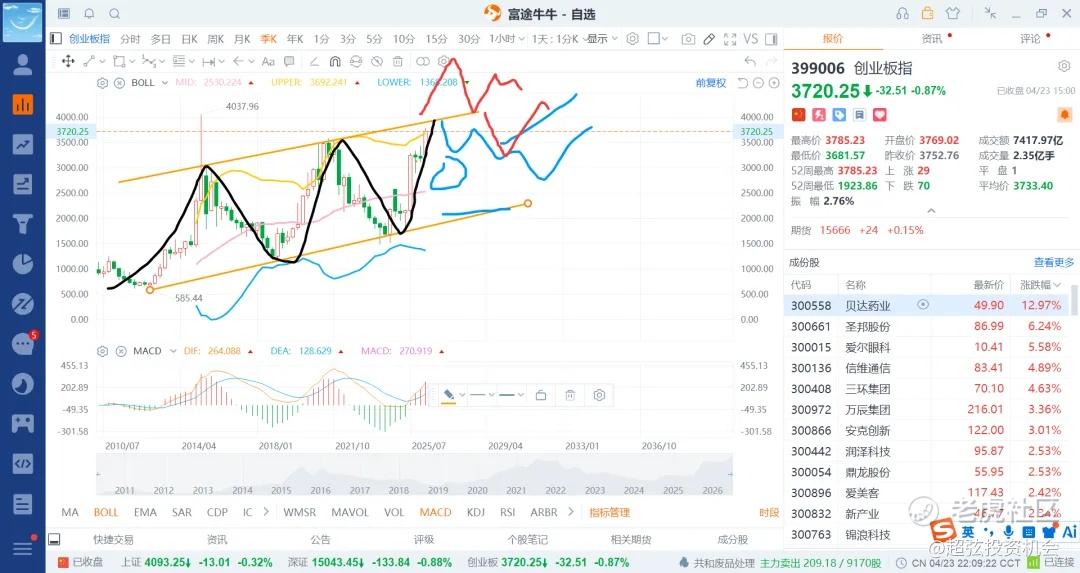1080x573 pixels.
Task: Undo last drawing action
Action: pyautogui.click(x=750, y=61)
